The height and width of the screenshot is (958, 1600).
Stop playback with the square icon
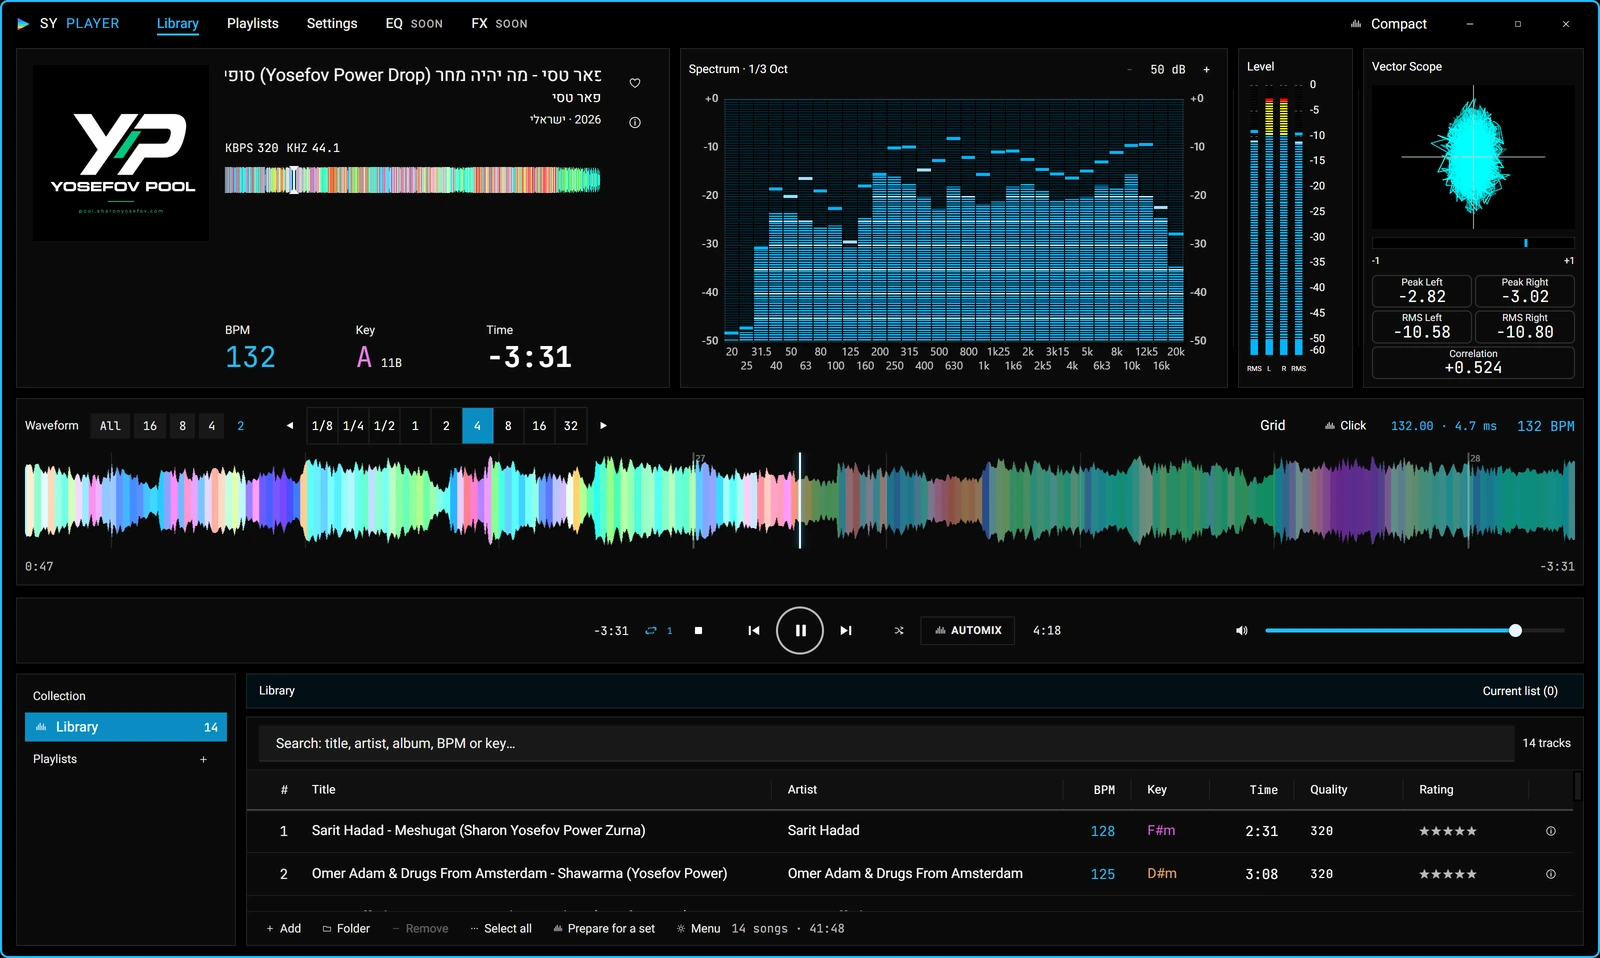[x=698, y=630]
